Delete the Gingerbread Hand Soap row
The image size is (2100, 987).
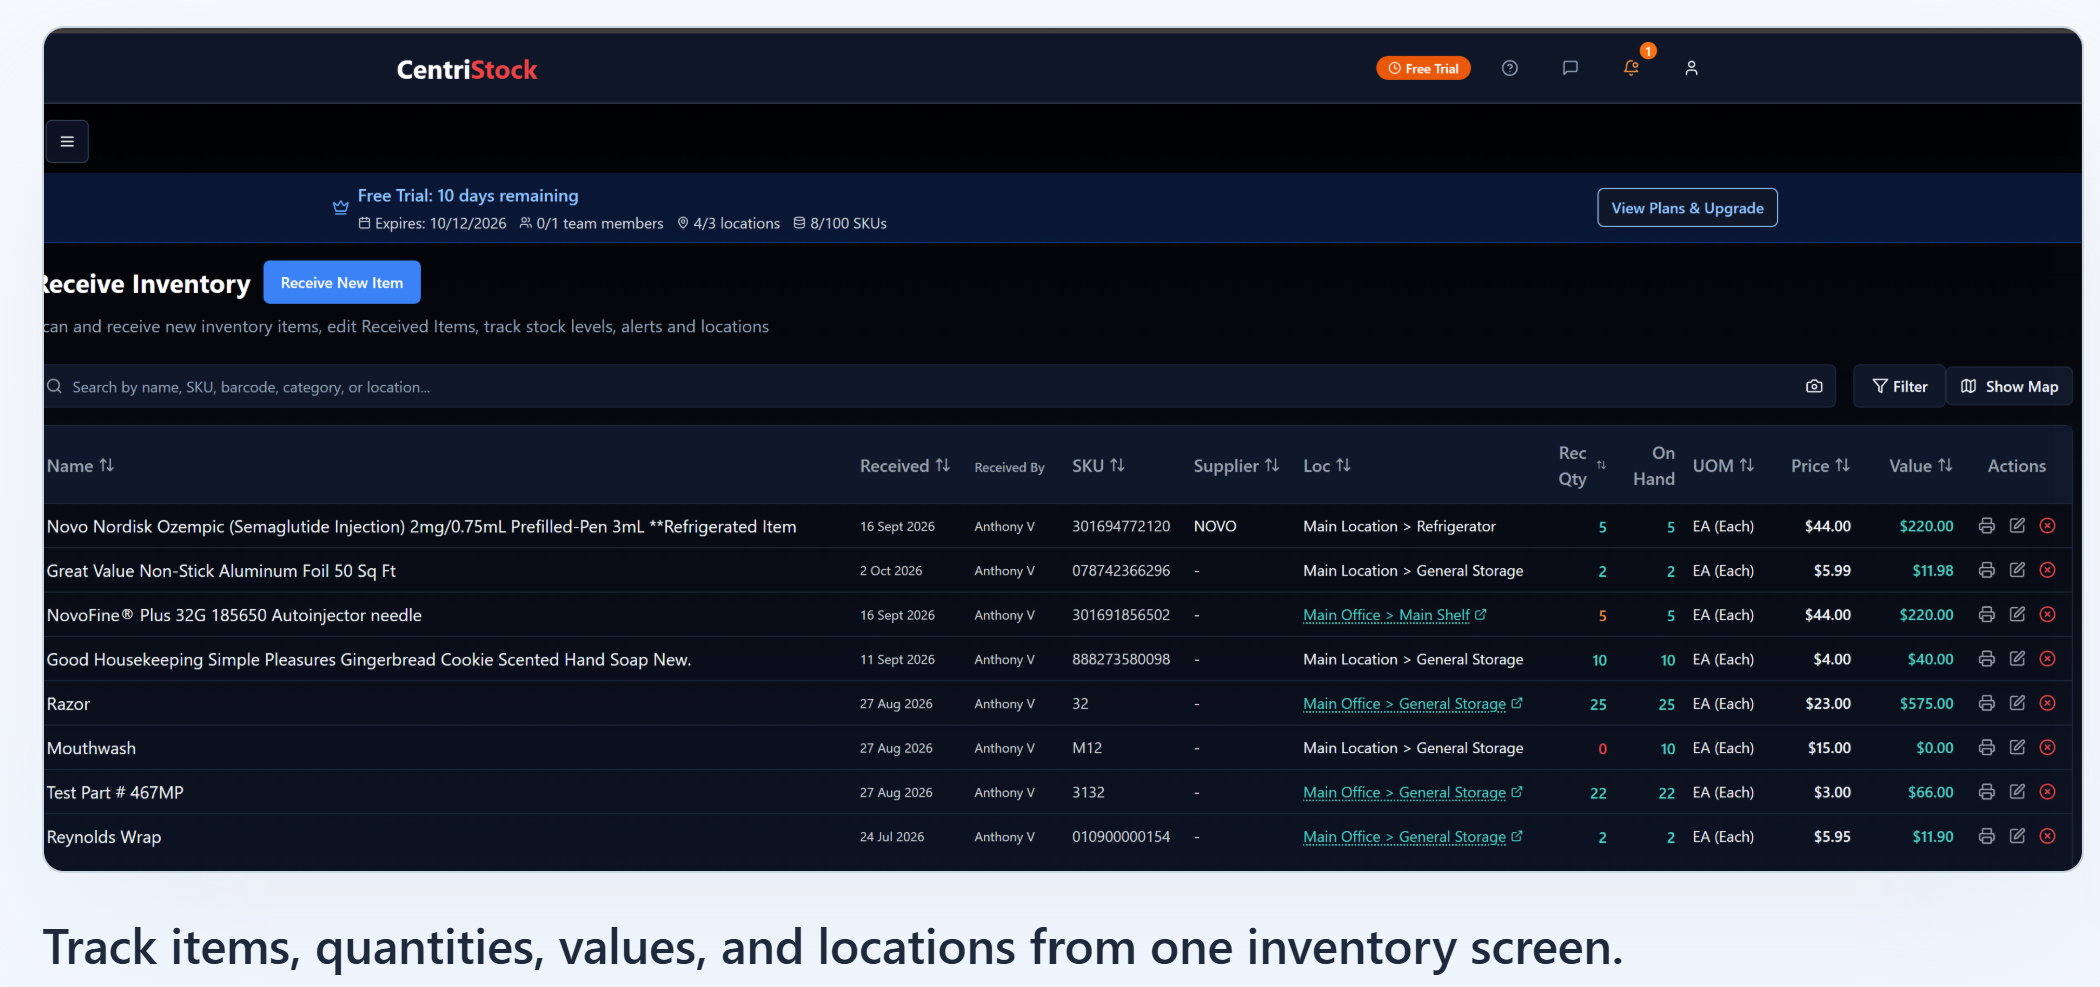click(2048, 659)
